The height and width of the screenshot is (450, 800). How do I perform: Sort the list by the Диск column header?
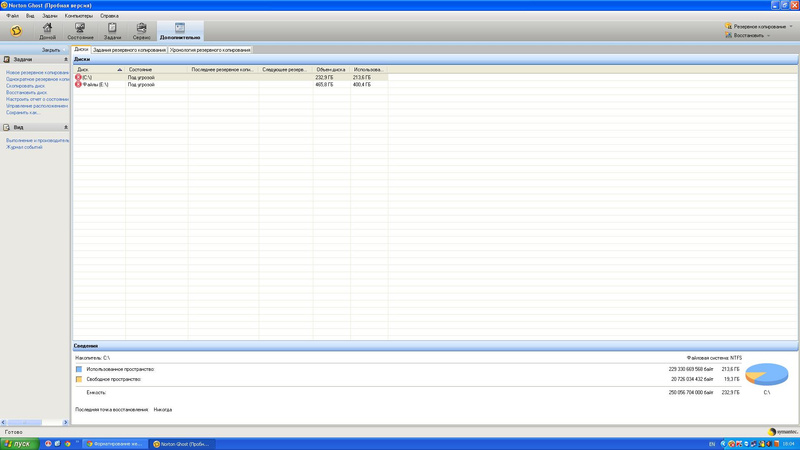(x=98, y=70)
